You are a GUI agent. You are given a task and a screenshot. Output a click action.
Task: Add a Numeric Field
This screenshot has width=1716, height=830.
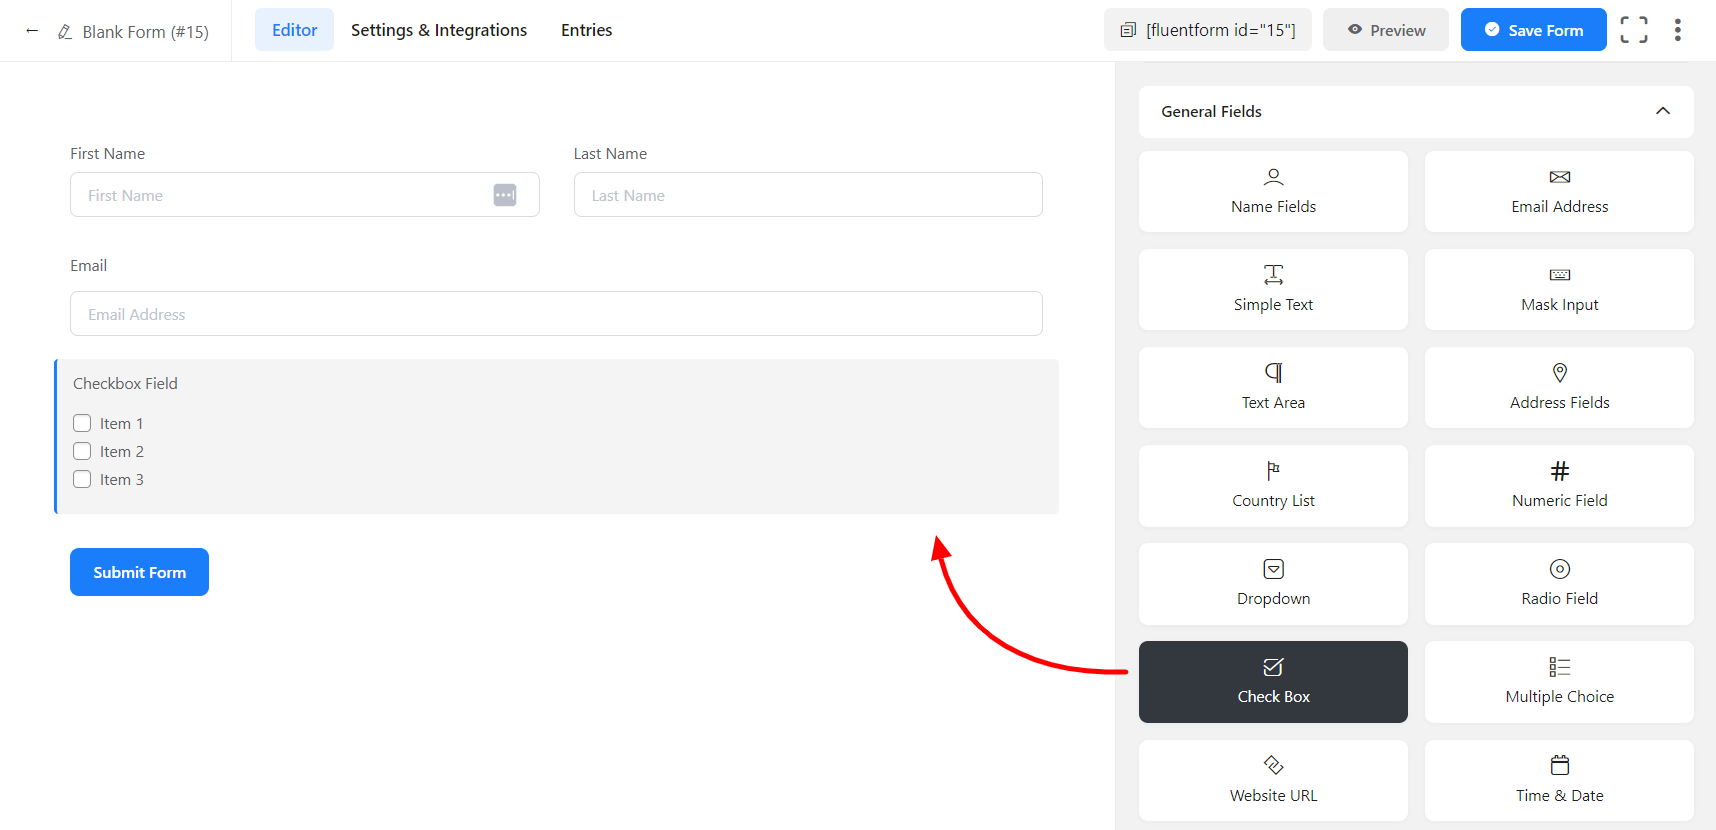pos(1559,486)
